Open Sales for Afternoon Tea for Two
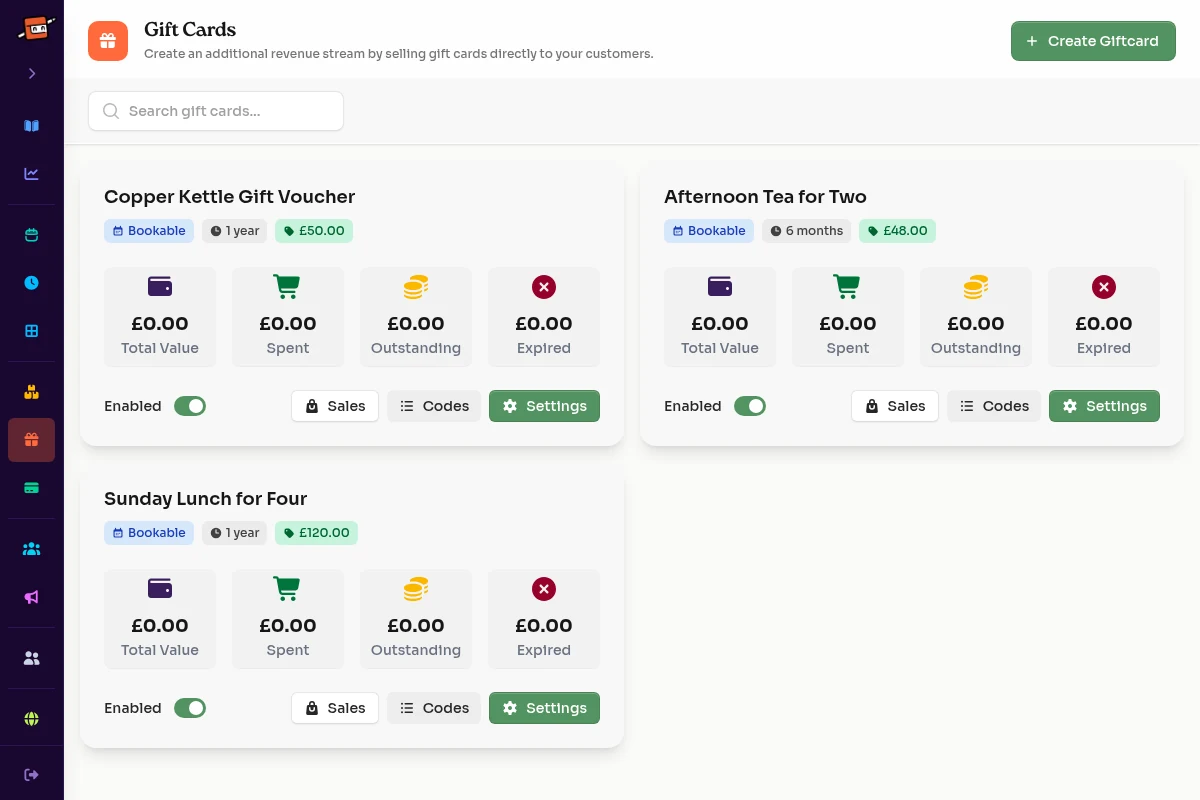1200x800 pixels. pos(895,406)
